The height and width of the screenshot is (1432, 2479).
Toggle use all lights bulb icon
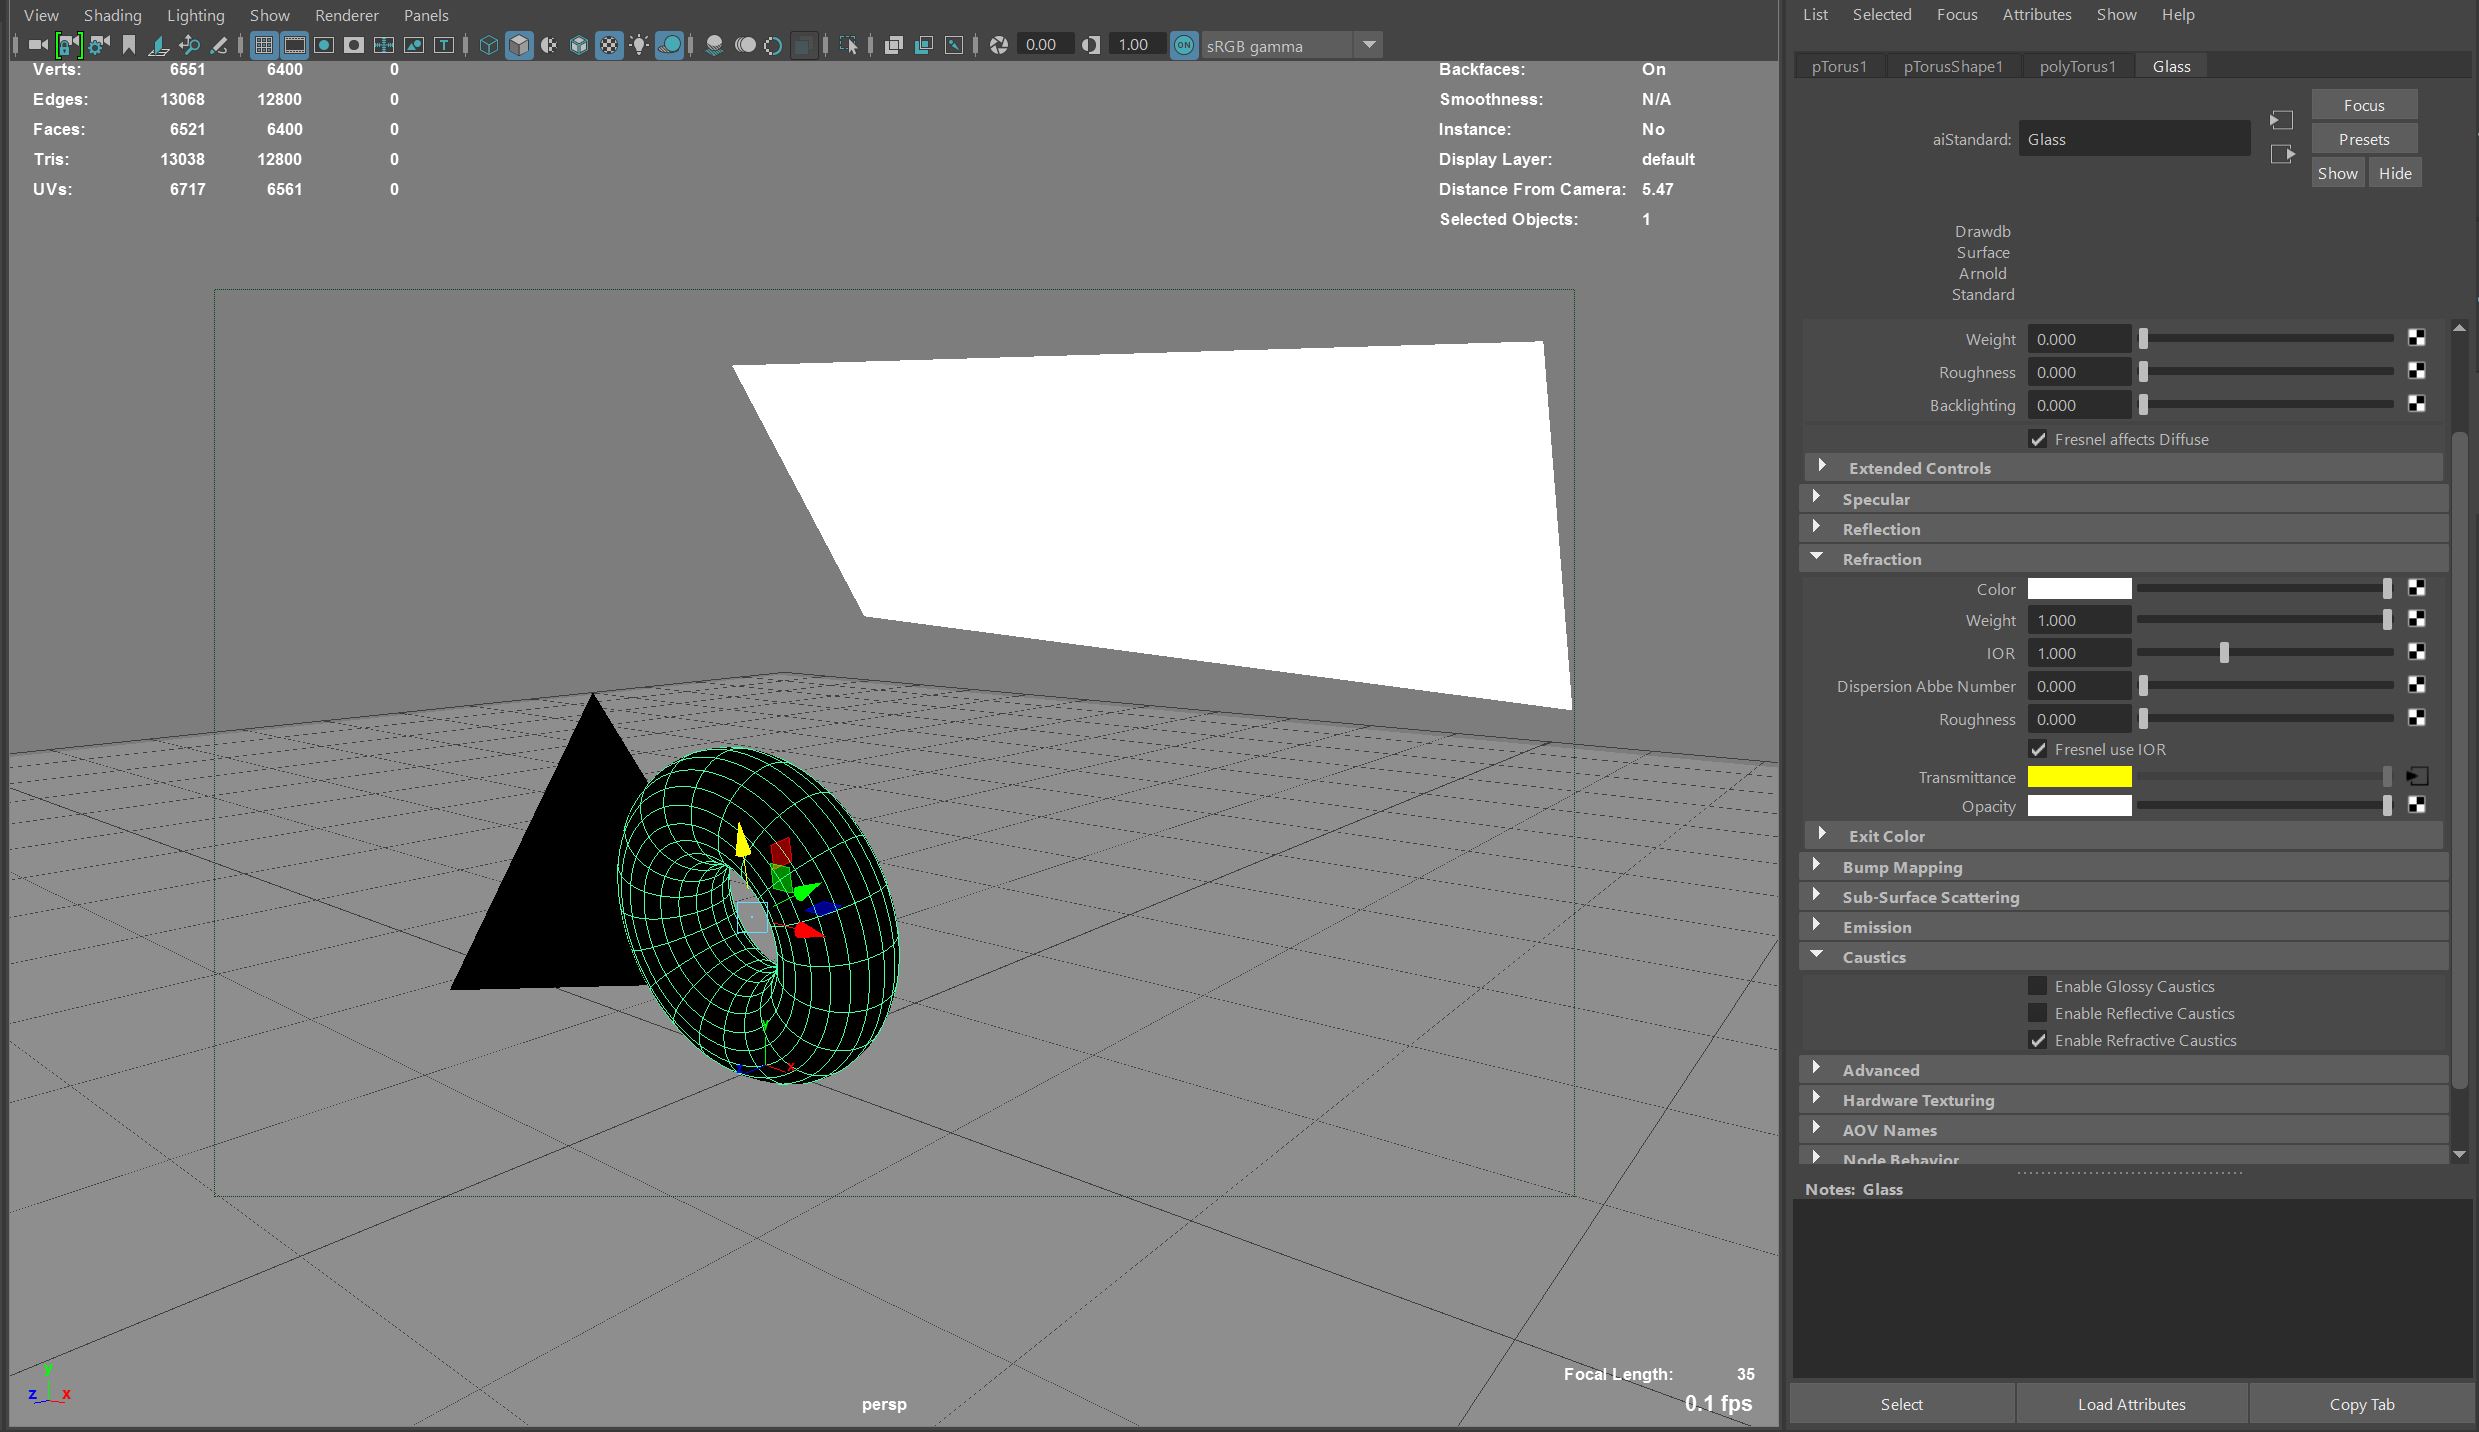[639, 45]
